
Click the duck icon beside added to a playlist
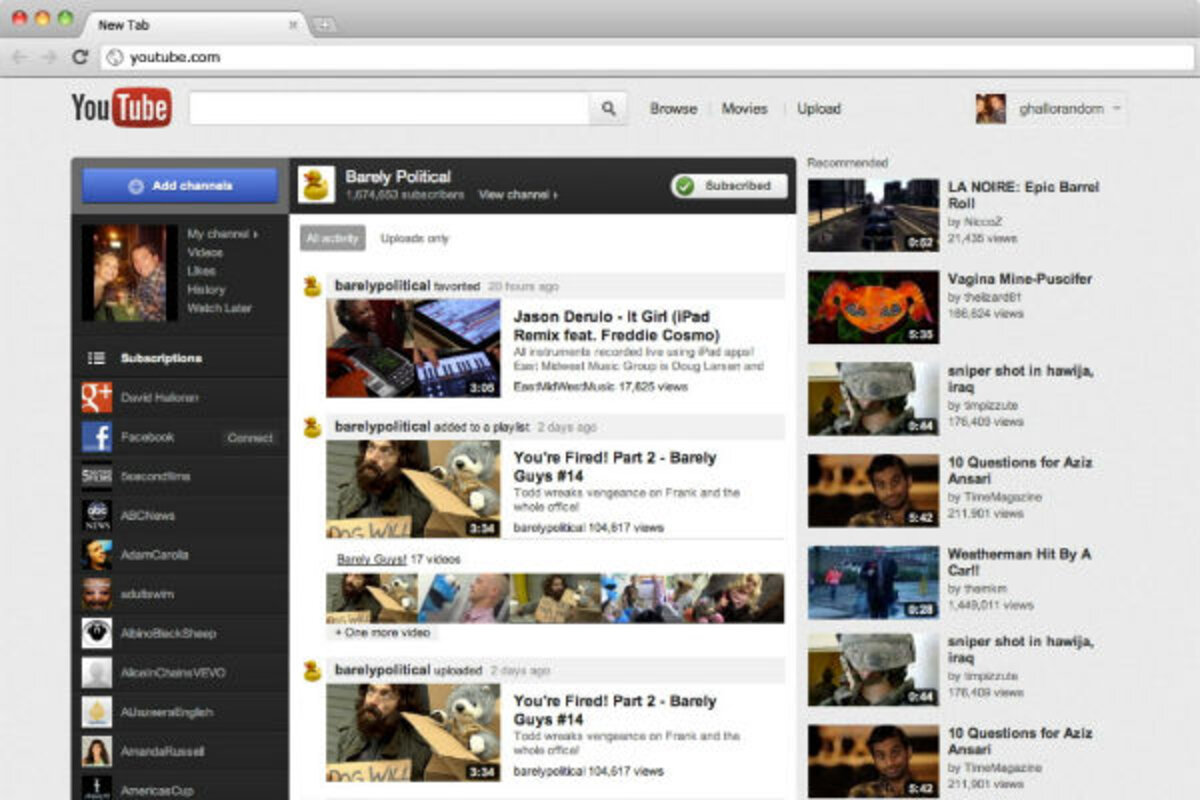point(312,428)
